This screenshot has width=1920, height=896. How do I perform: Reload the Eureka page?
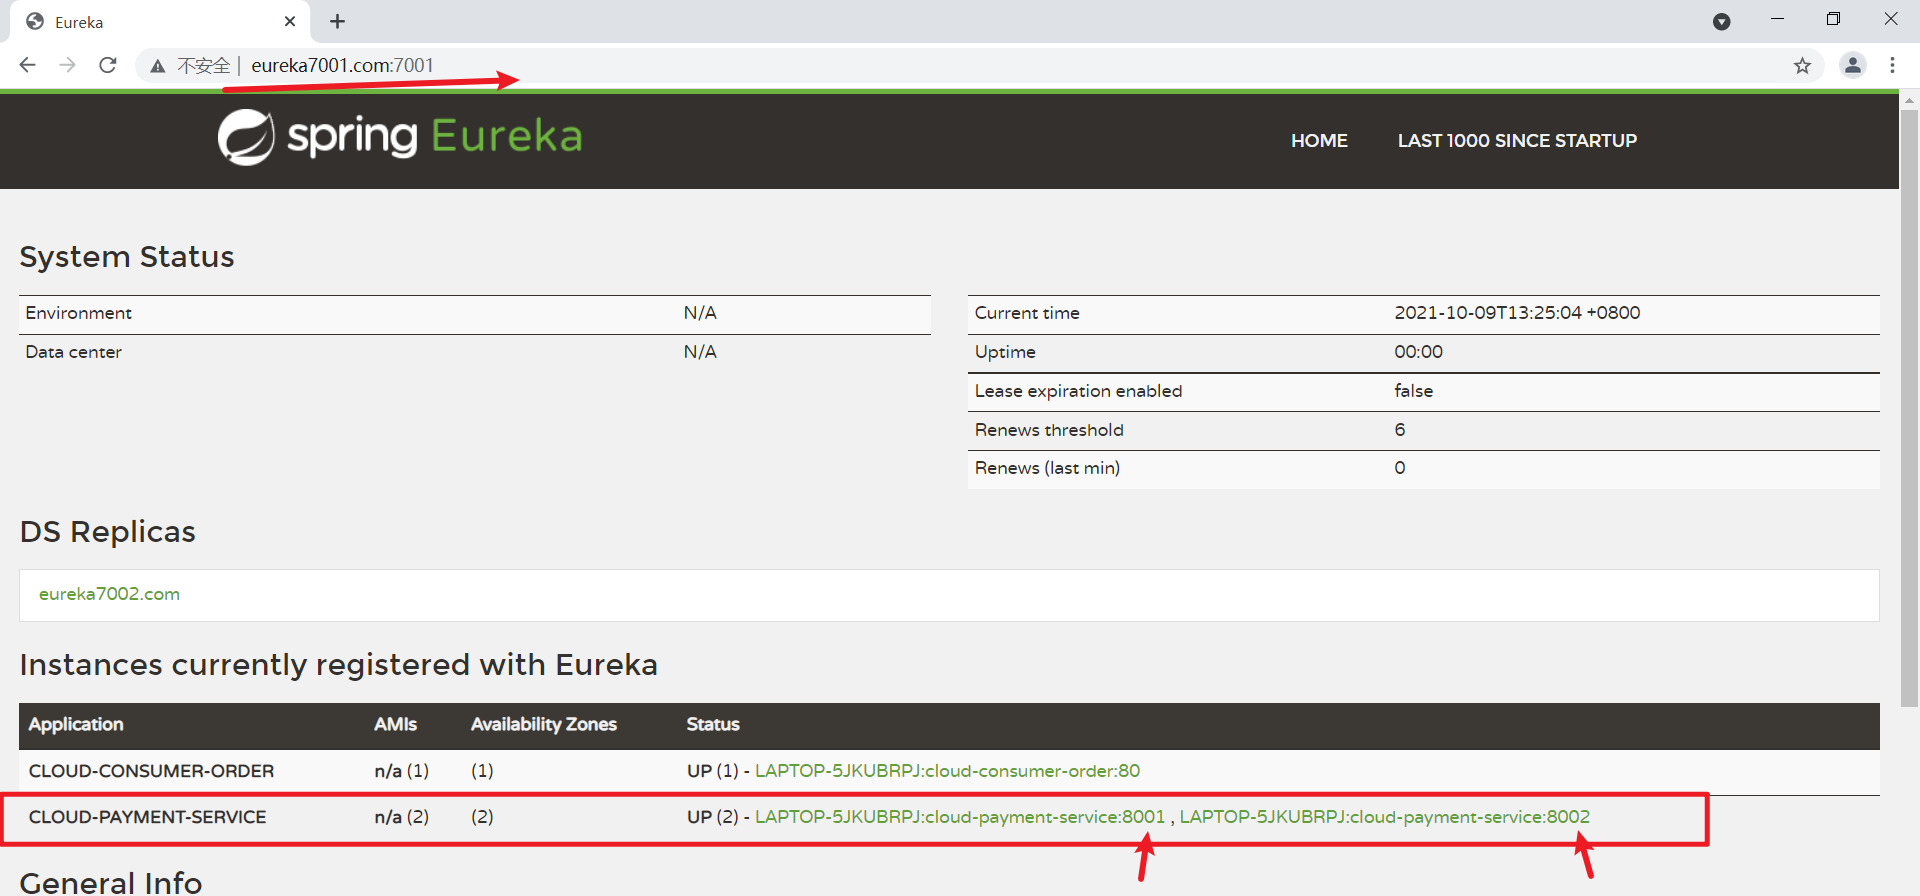108,65
